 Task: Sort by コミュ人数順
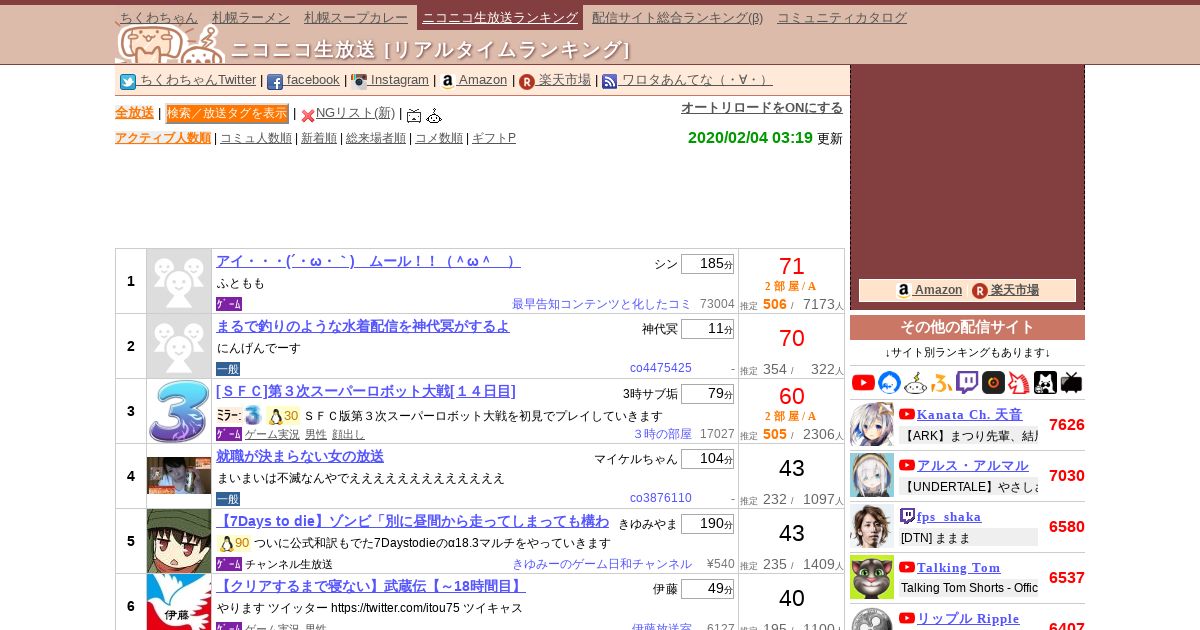pos(256,138)
